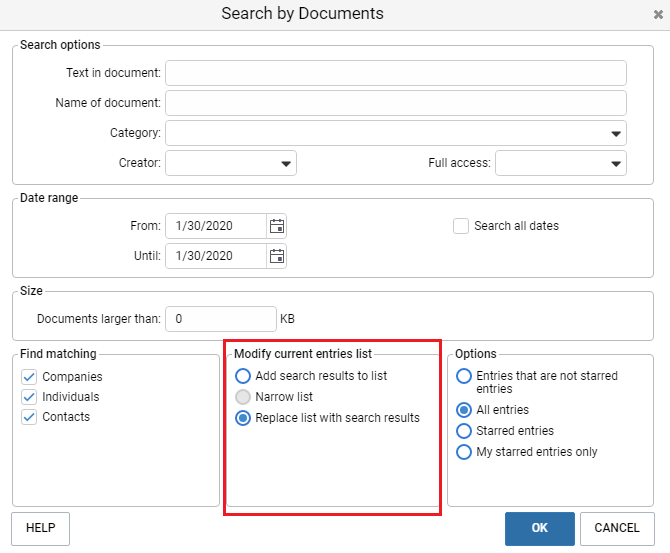Select the All entries option
Image resolution: width=670 pixels, height=553 pixels.
464,410
